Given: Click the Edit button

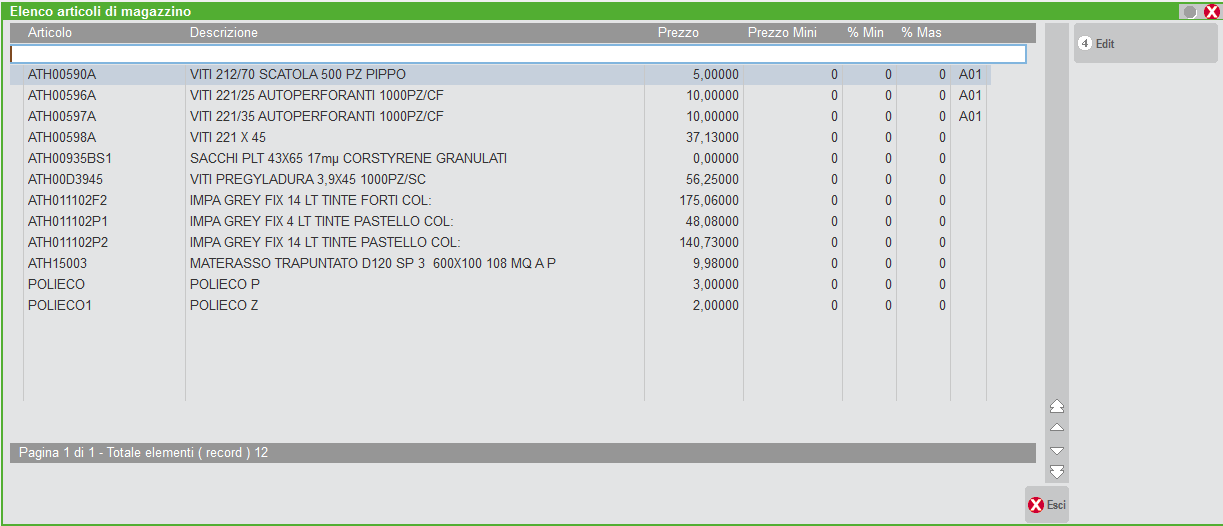Looking at the screenshot, I should (x=1145, y=44).
